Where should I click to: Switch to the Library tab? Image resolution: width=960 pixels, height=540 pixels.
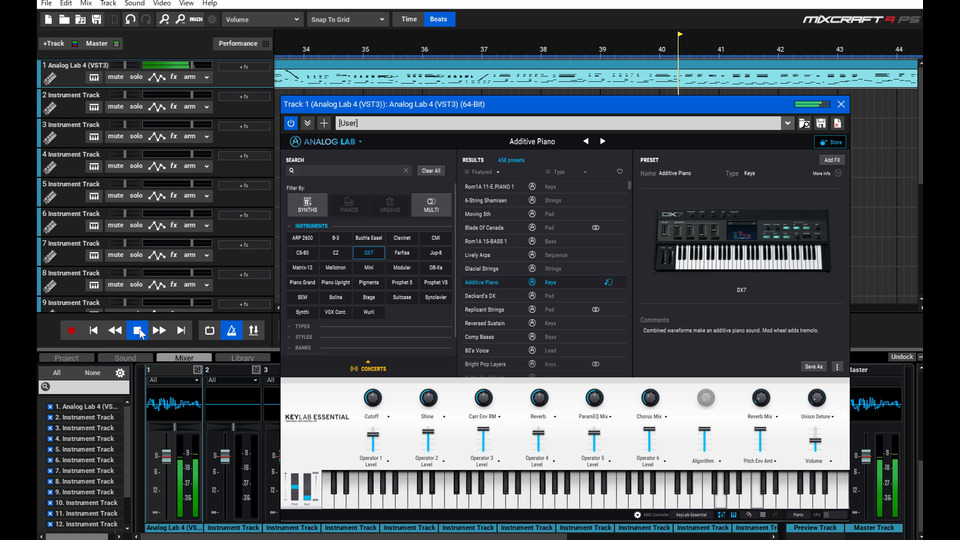tap(242, 358)
